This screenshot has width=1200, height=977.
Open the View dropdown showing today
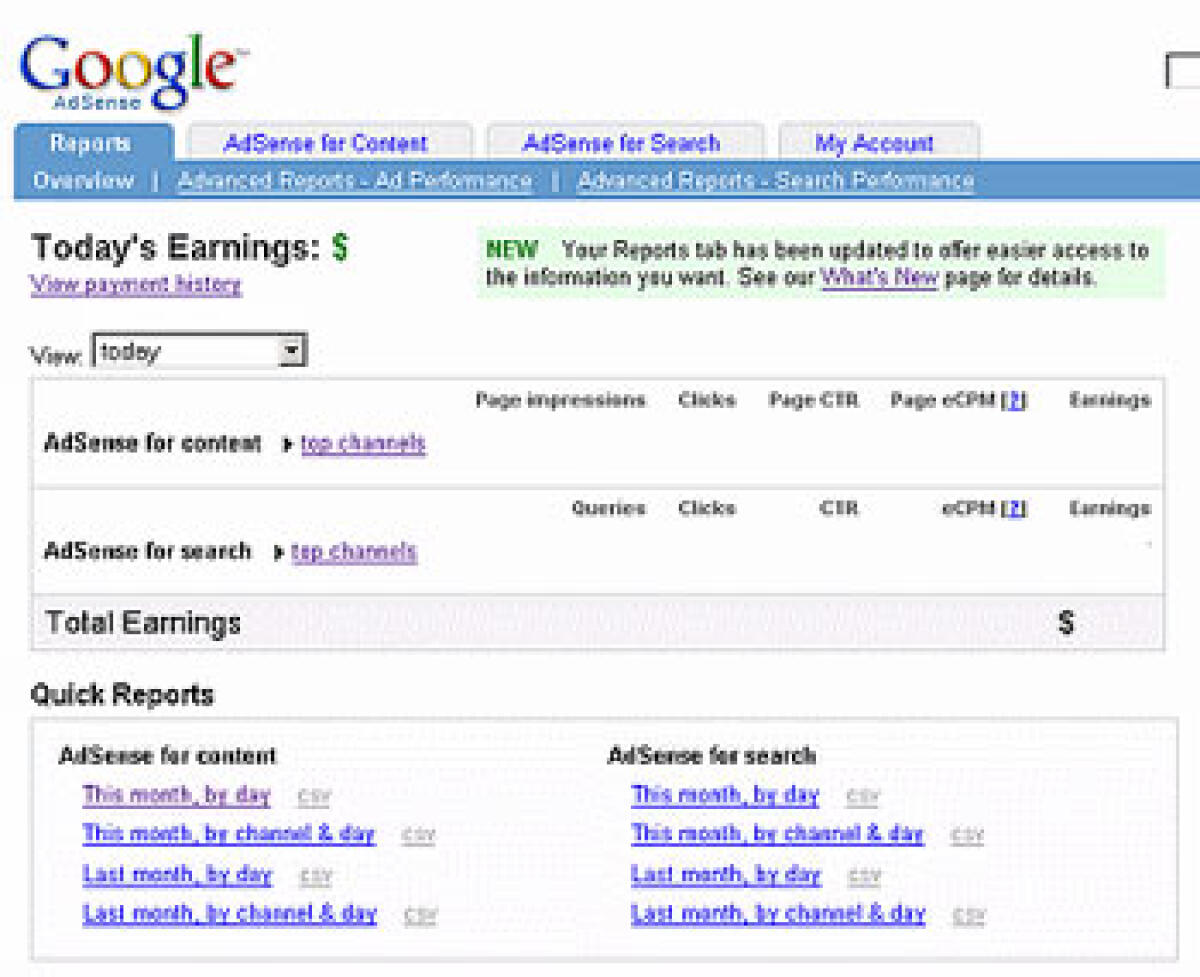tap(199, 351)
